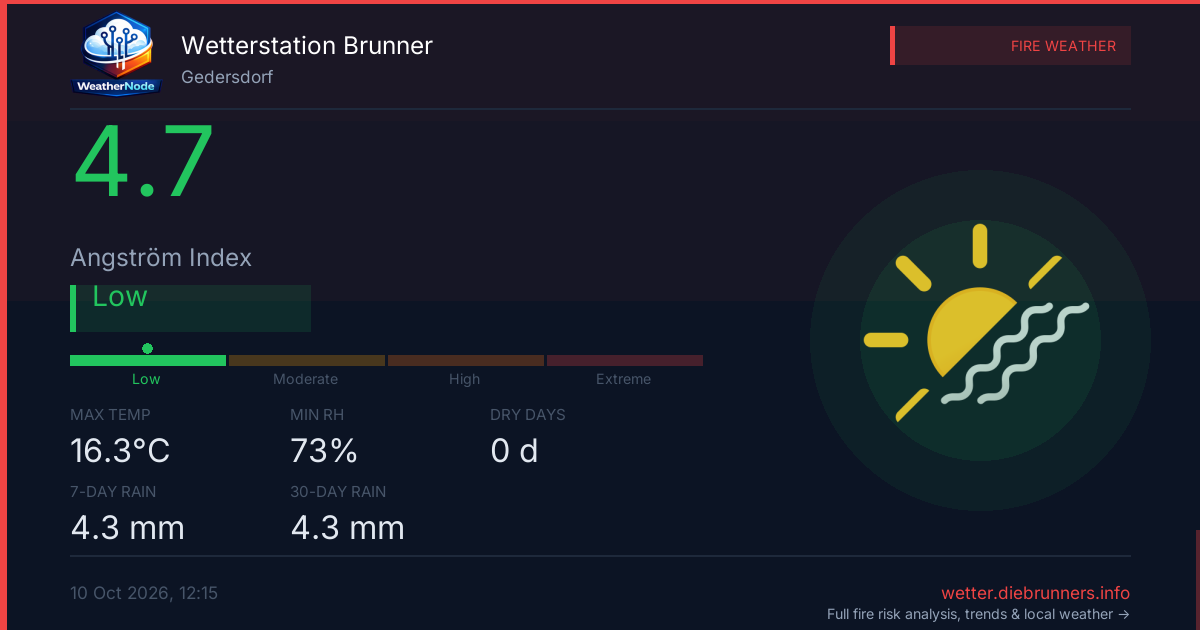Viewport: 1200px width, 630px height.
Task: Click the MIN RH label
Action: (x=318, y=415)
